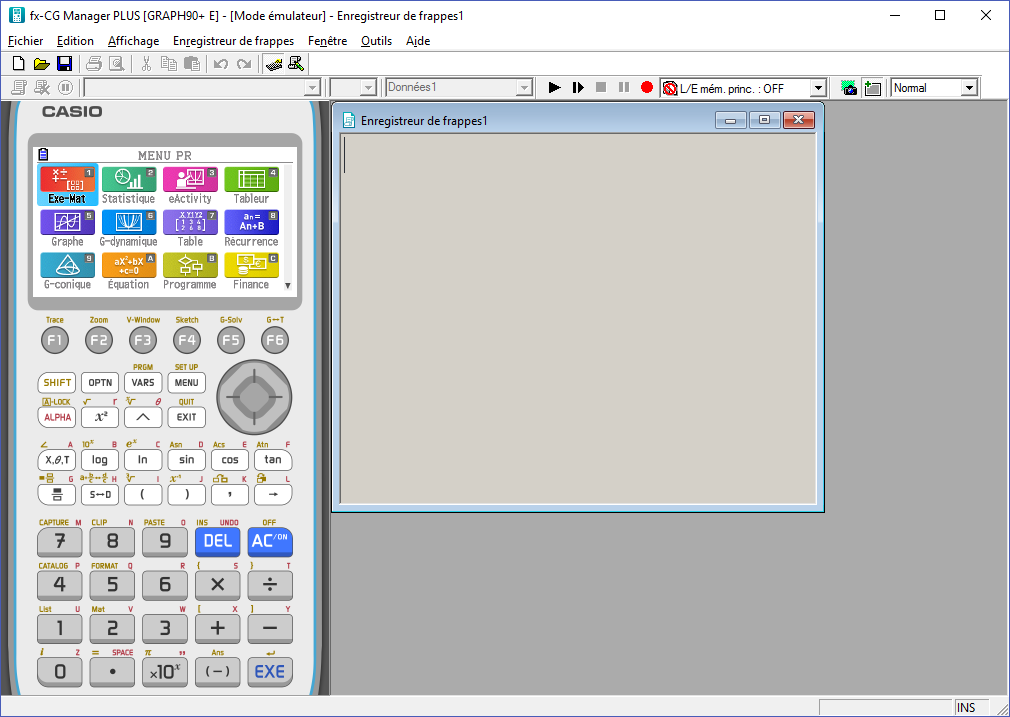Viewport: 1010px width, 717px height.
Task: Click inside the Enregistreur de frappes1 text area
Action: 578,318
